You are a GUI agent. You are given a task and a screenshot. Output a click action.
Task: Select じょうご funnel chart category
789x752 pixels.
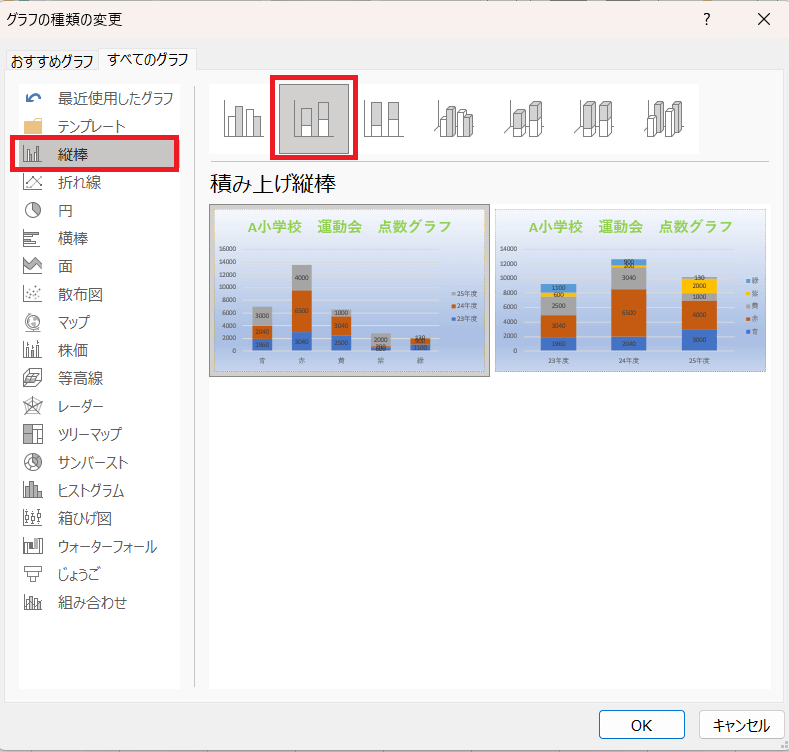[99, 574]
